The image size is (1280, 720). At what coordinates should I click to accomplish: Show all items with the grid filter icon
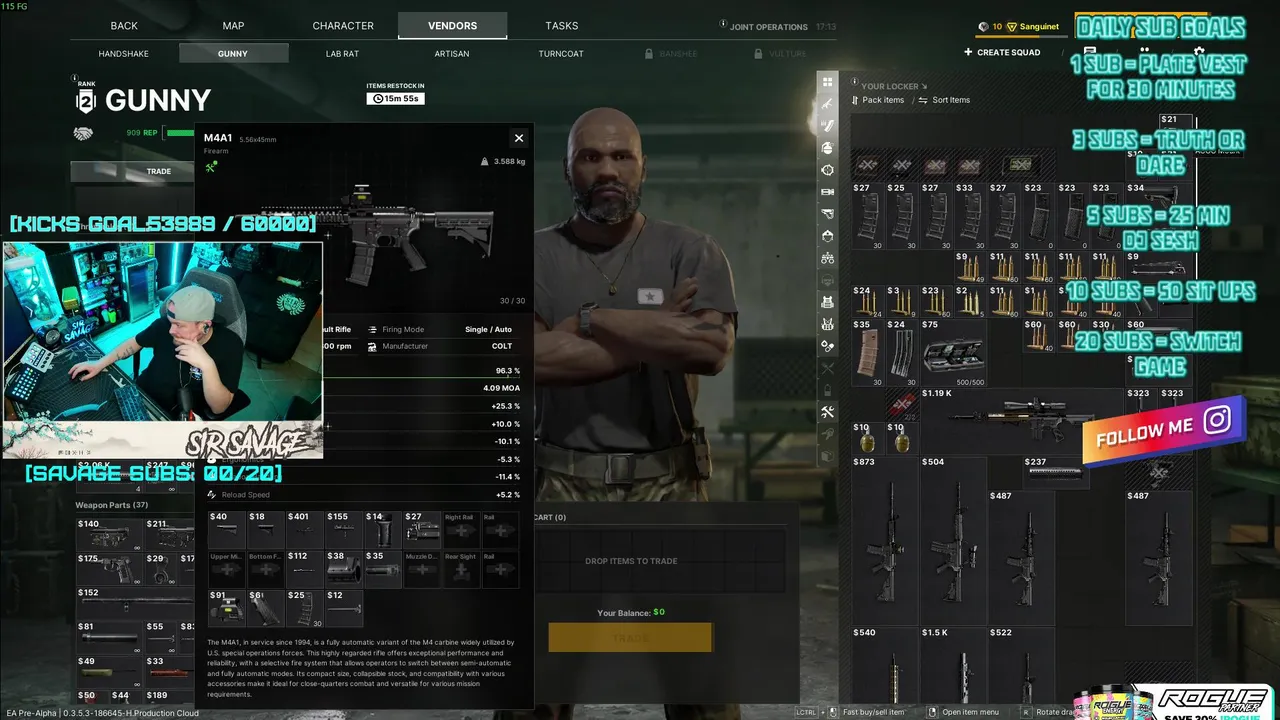pyautogui.click(x=827, y=82)
